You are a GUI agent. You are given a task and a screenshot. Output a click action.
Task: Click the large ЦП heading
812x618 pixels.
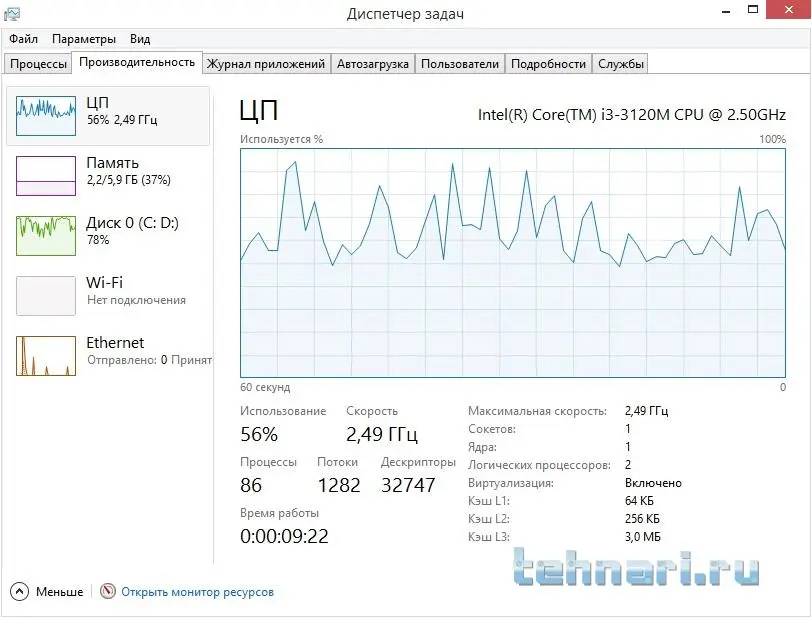tap(258, 110)
